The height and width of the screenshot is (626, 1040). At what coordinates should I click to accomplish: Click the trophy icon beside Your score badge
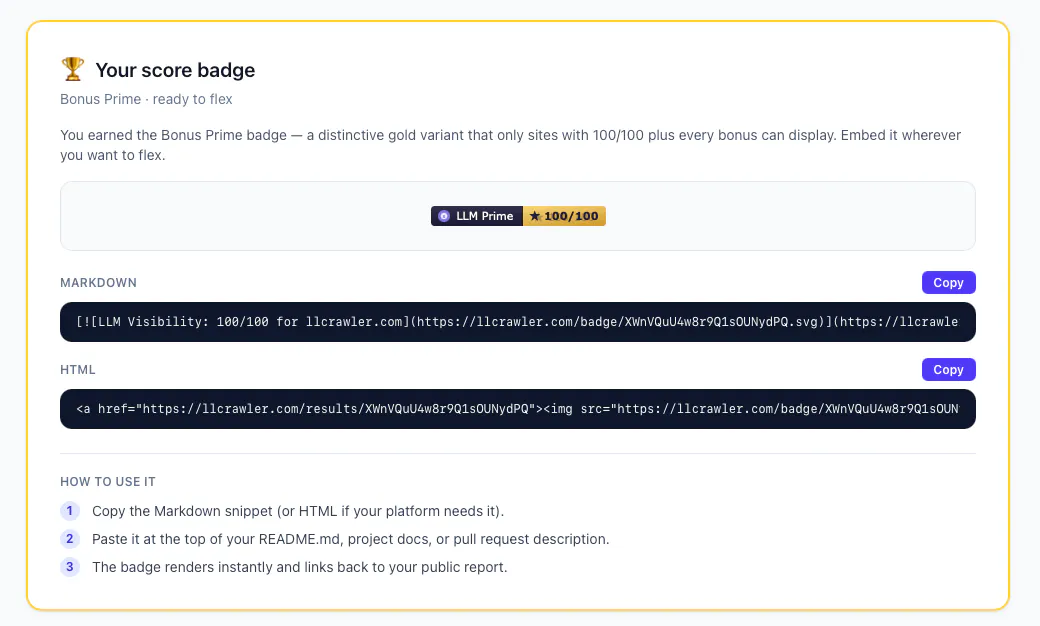[x=73, y=69]
